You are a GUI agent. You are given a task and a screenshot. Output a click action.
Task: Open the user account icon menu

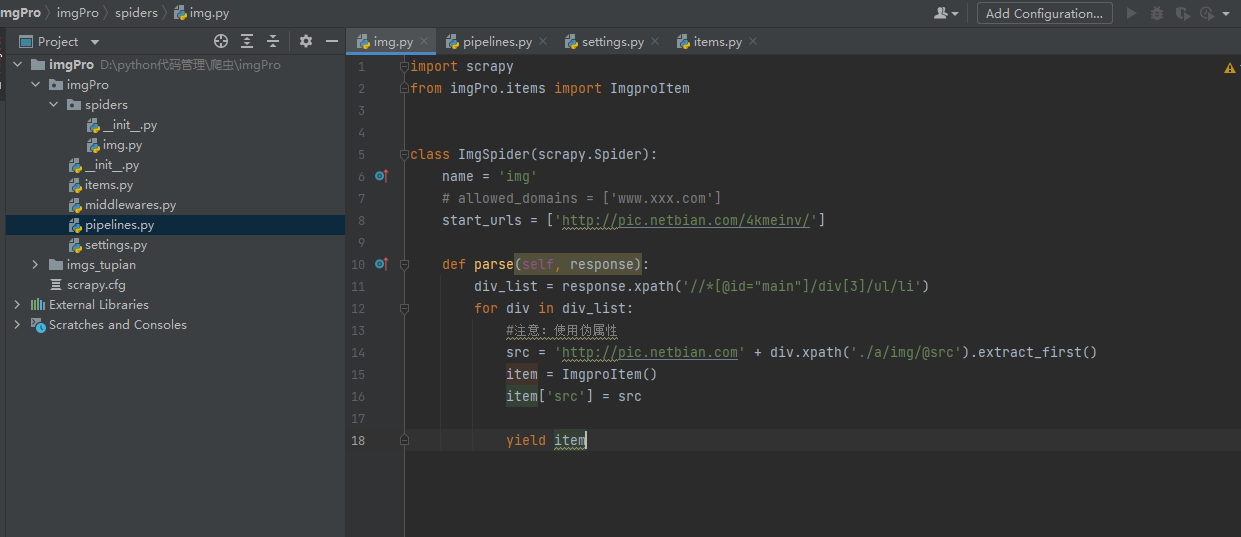tap(946, 13)
